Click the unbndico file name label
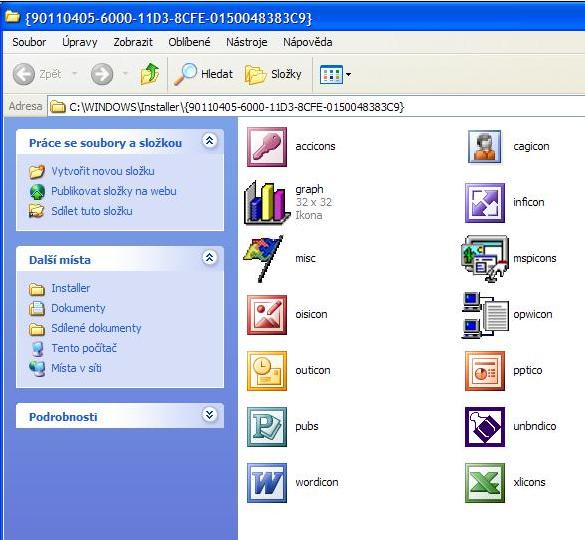585x540 pixels. [x=535, y=426]
